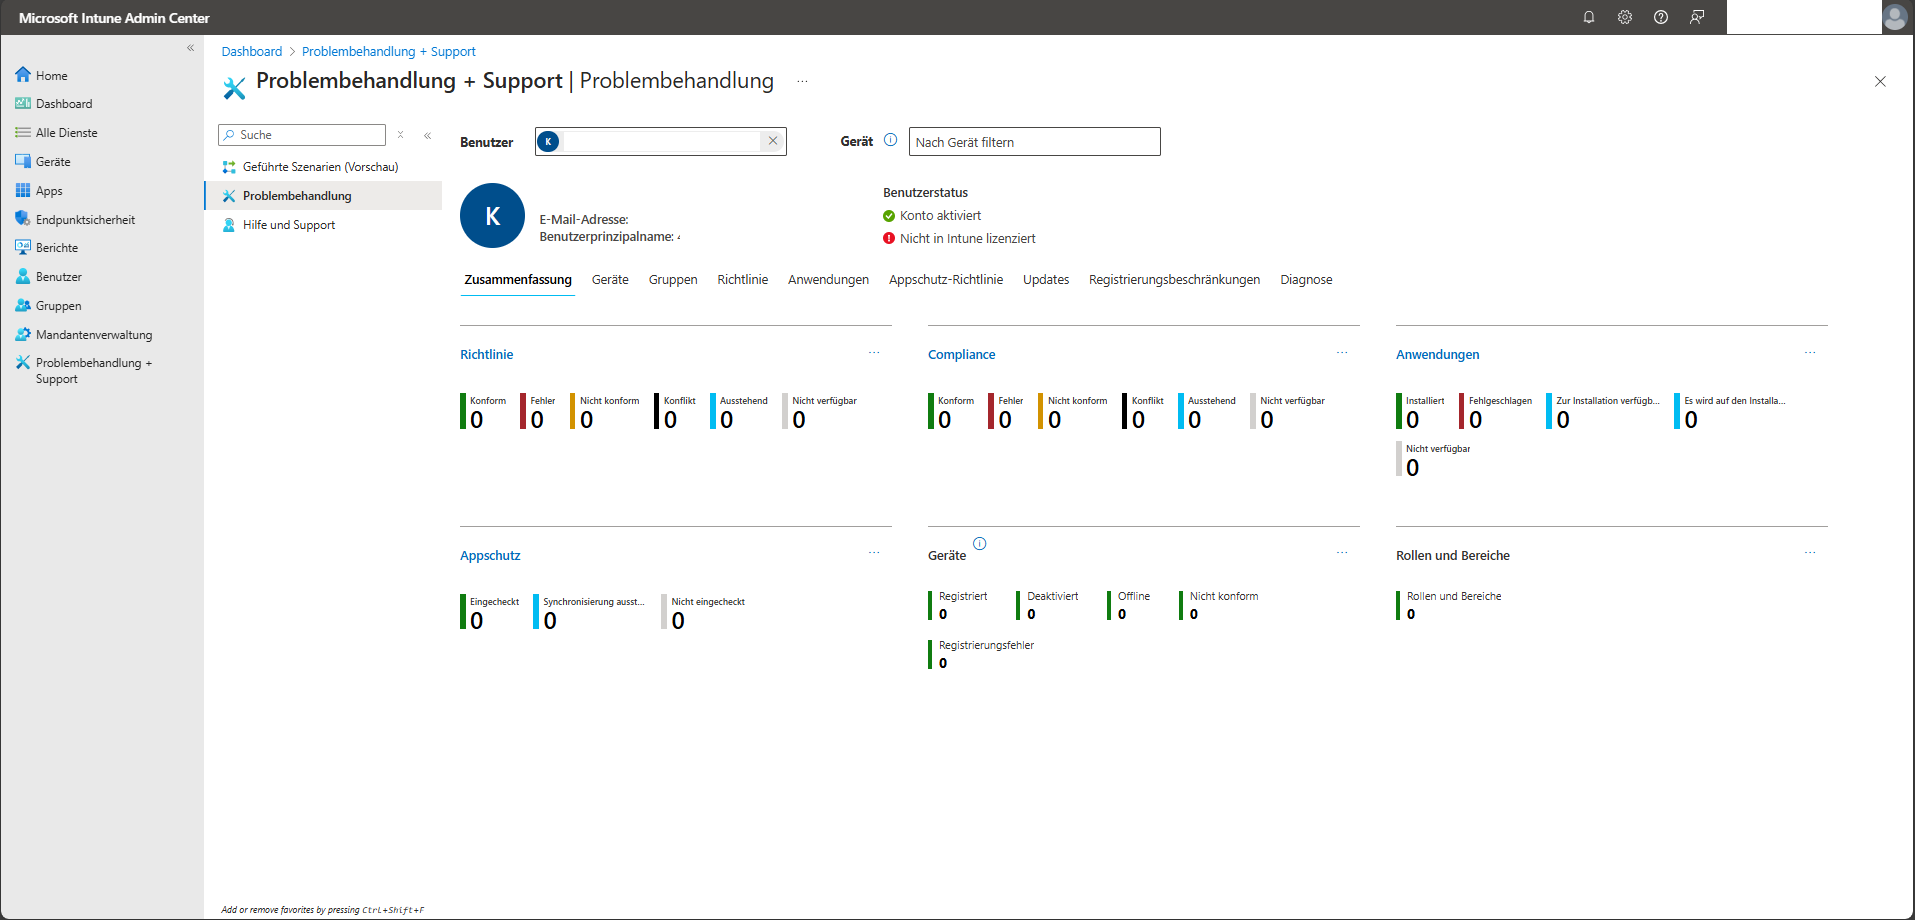Open the Richtlinie card link
Screen dimensions: 1915x920
486,355
